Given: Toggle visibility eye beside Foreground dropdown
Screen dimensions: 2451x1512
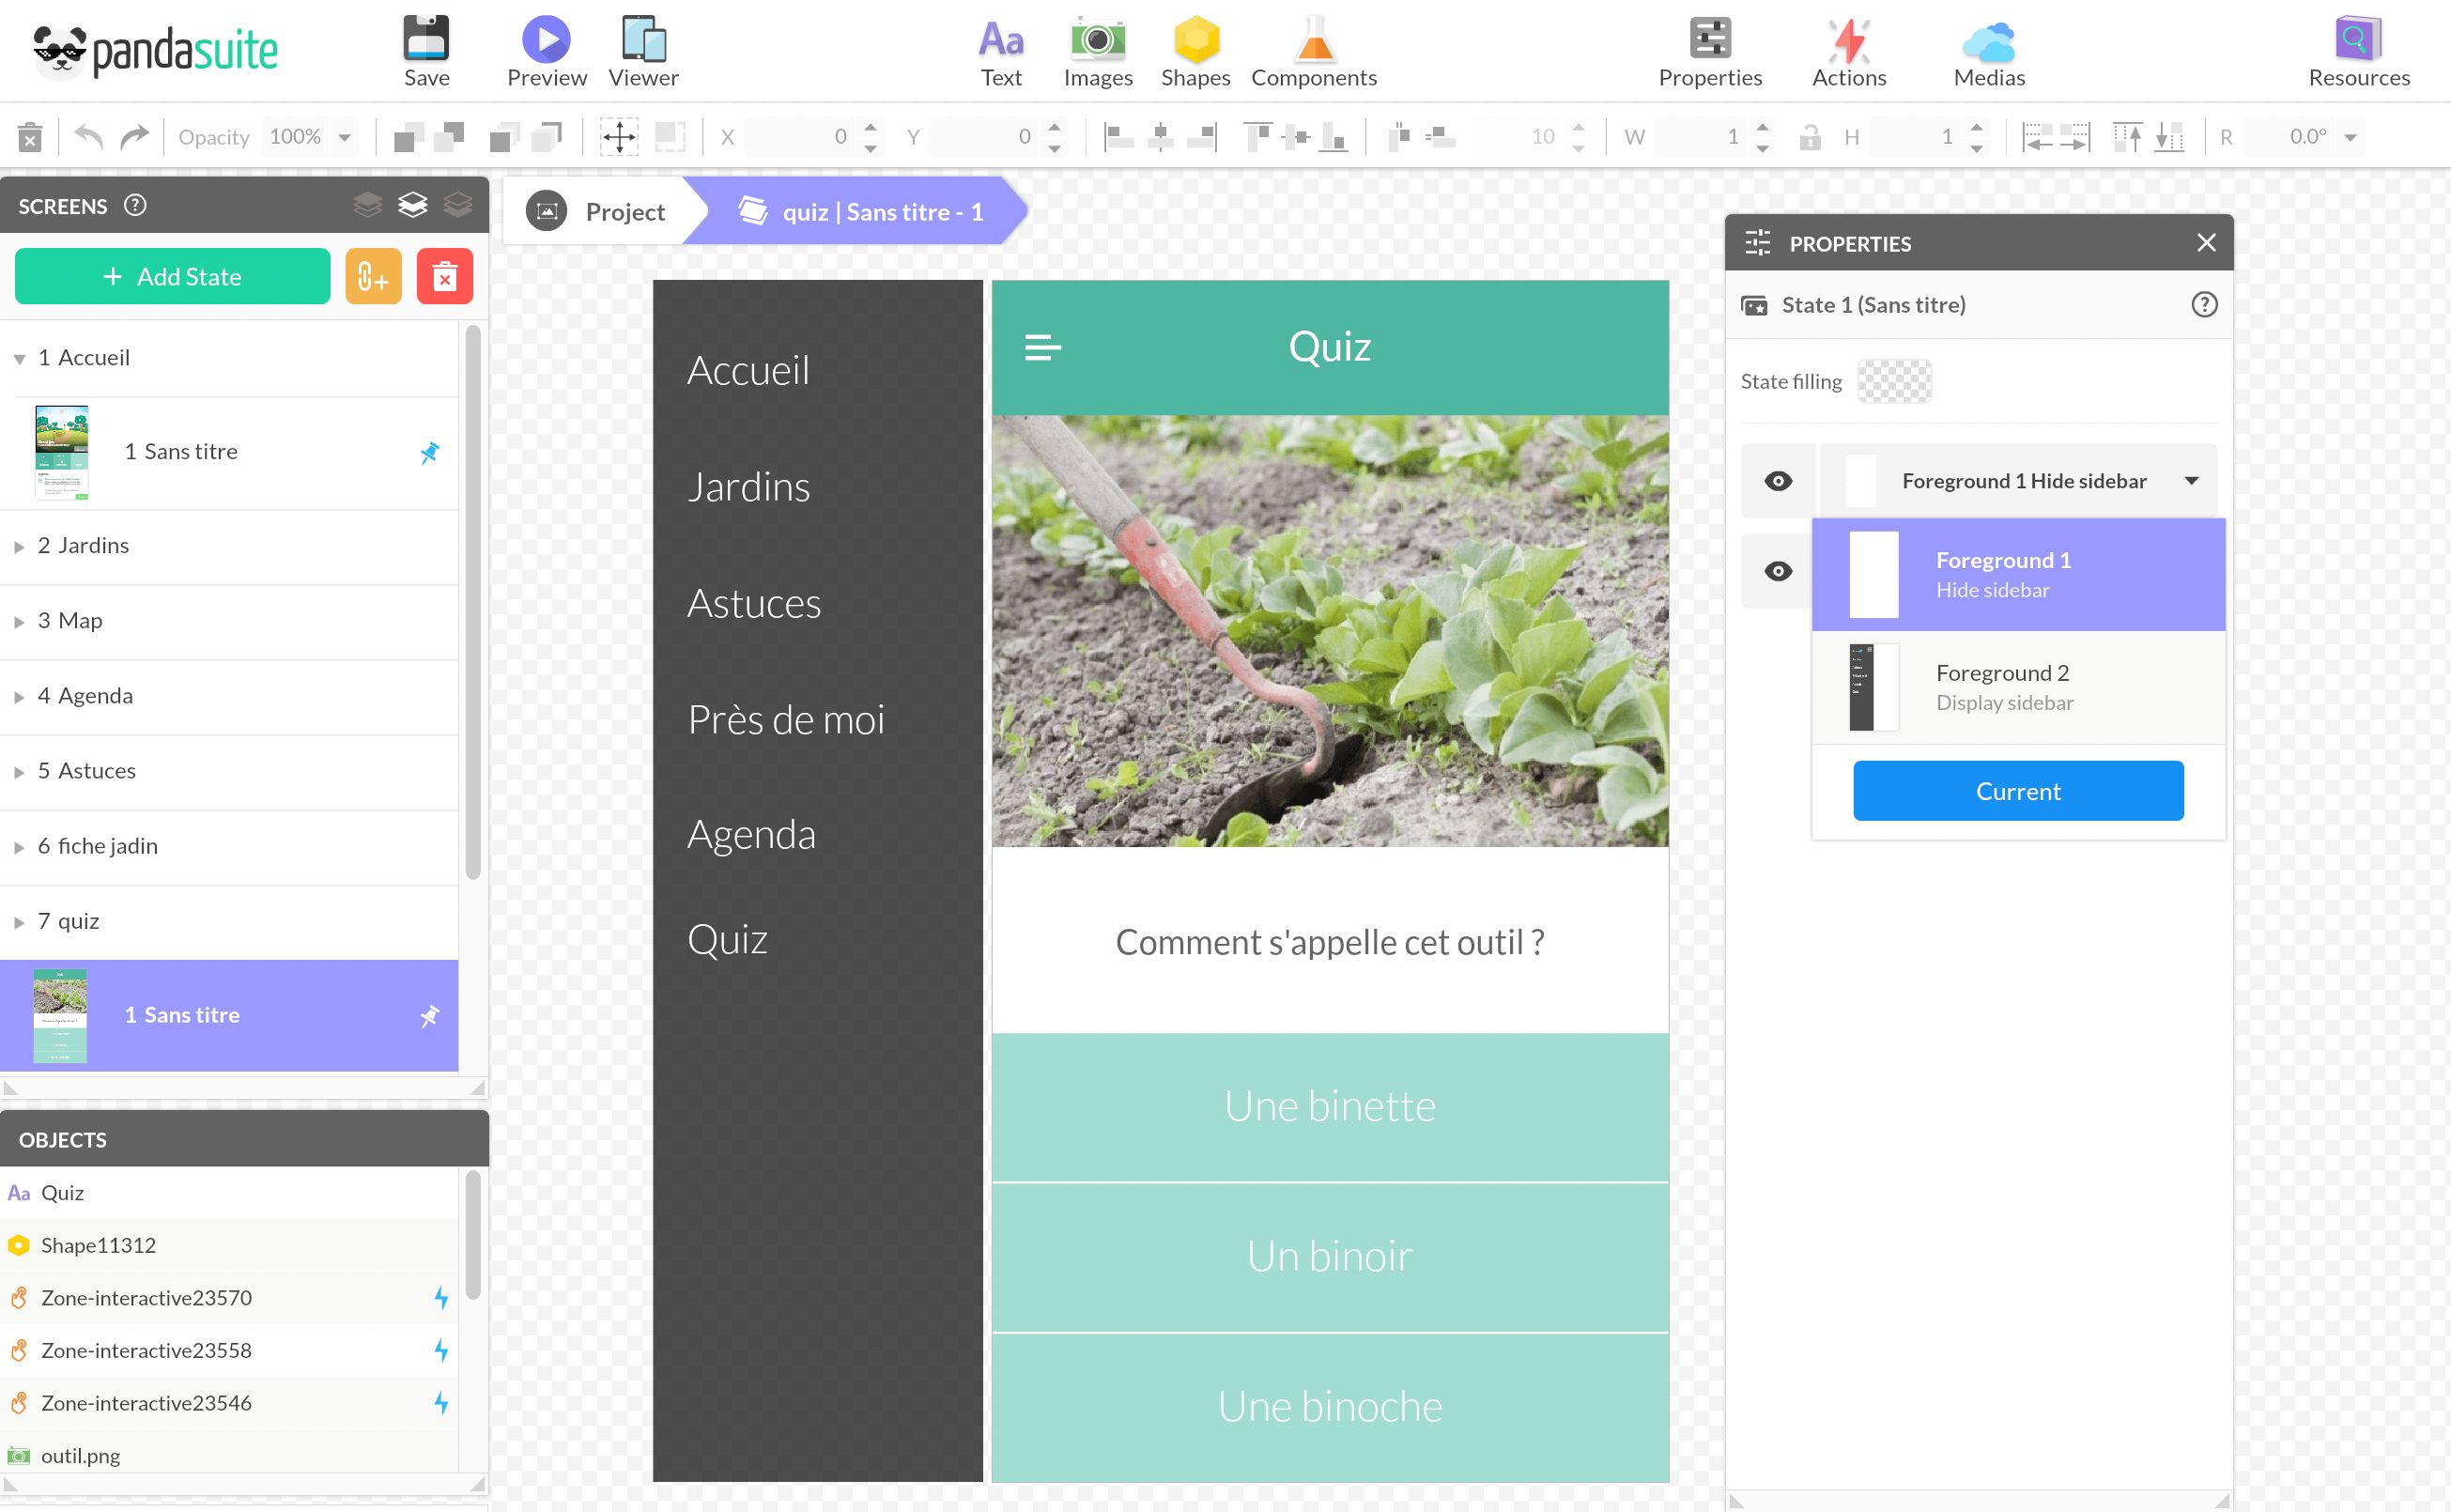Looking at the screenshot, I should [1777, 481].
